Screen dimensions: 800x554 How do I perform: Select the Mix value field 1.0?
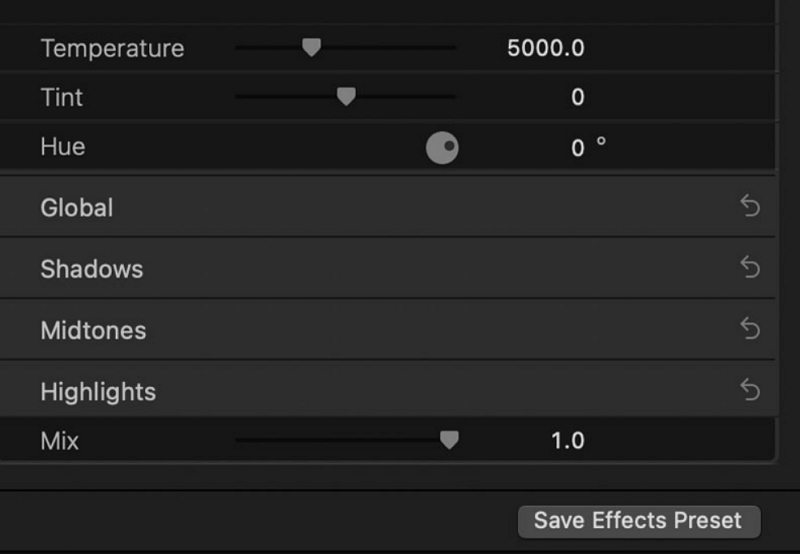[x=567, y=440]
